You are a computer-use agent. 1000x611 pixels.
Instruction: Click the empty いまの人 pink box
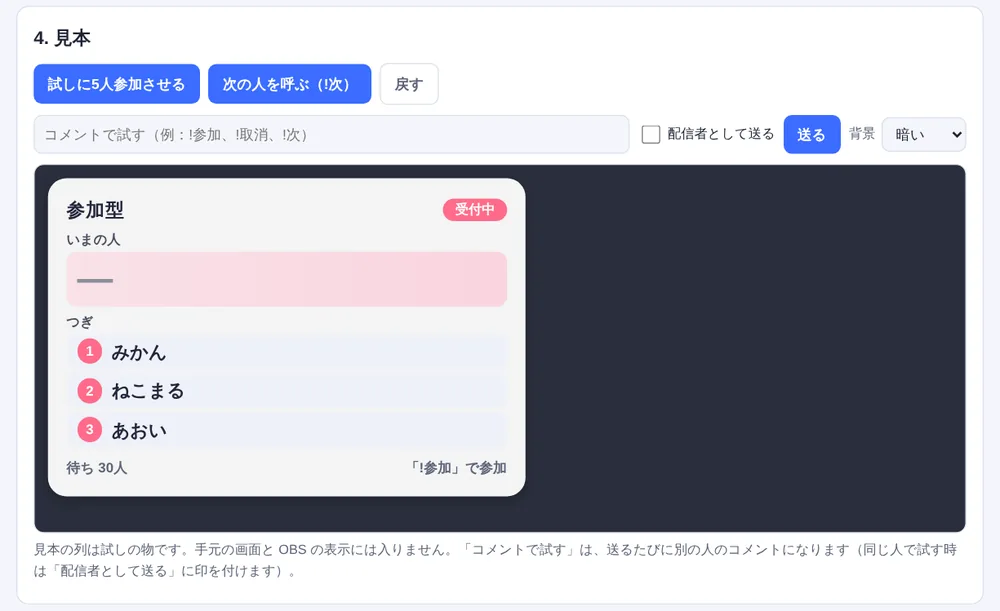(286, 279)
